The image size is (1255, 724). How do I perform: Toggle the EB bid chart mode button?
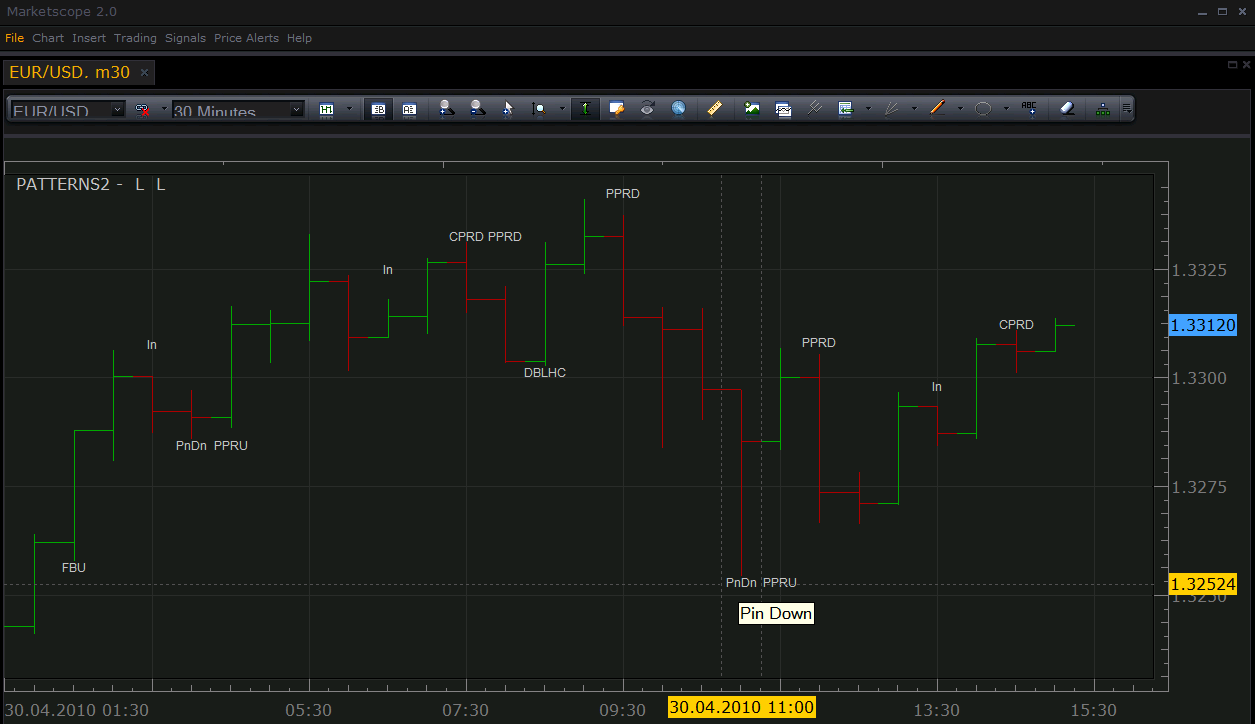tap(378, 109)
